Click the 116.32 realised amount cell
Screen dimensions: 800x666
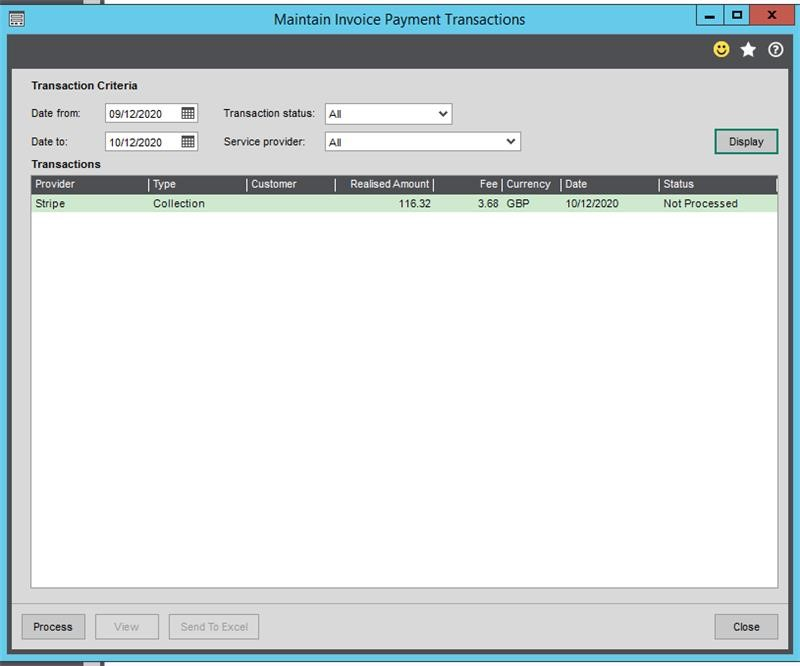click(414, 203)
